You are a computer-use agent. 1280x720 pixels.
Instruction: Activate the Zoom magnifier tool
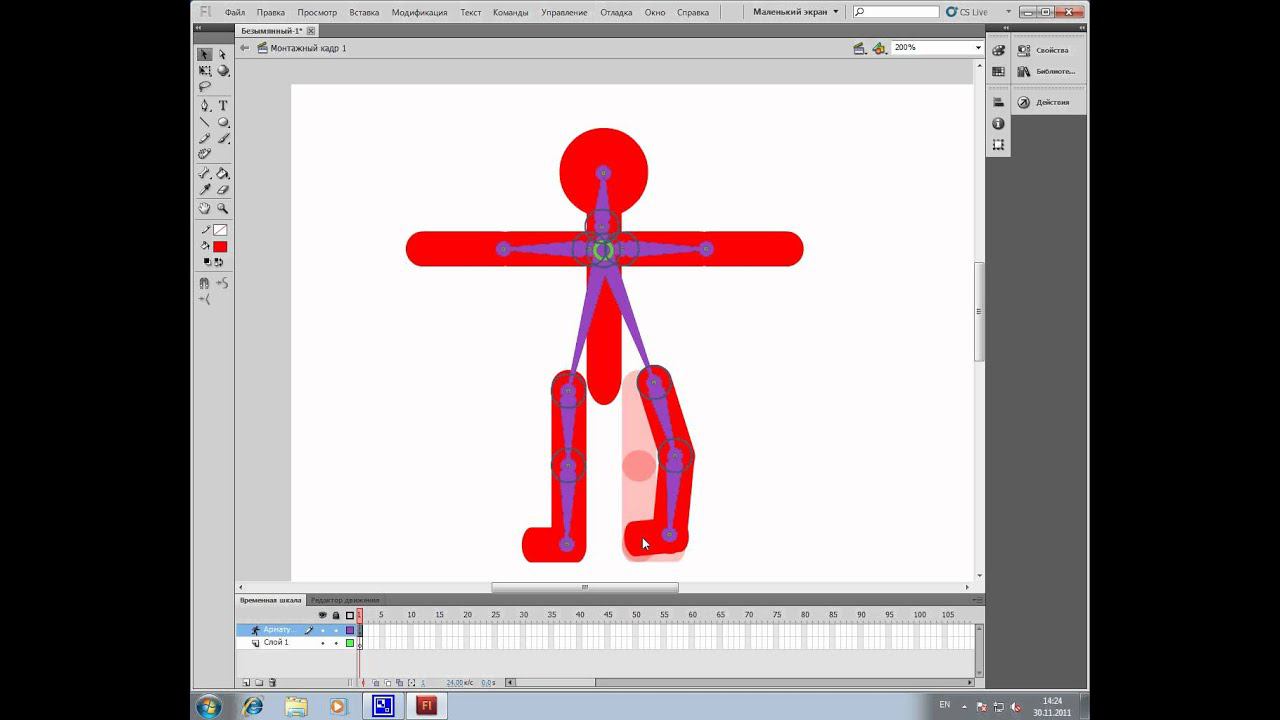click(223, 208)
